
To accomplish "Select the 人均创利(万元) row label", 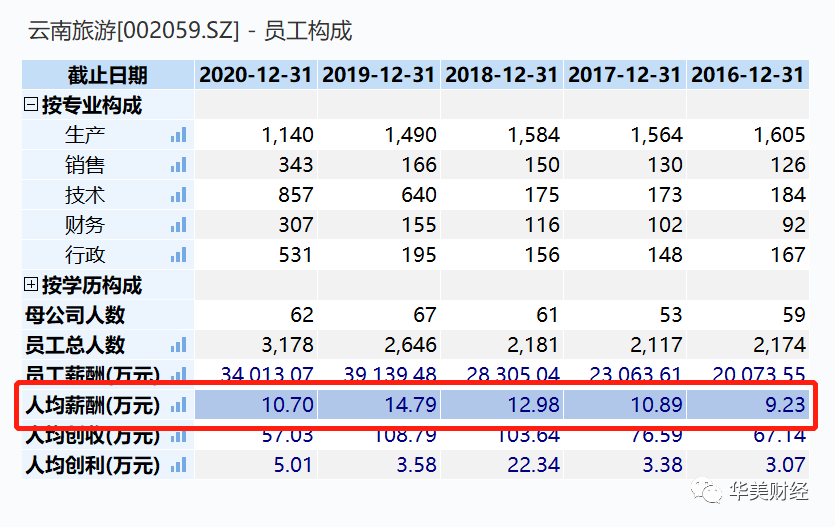I will pos(93,465).
